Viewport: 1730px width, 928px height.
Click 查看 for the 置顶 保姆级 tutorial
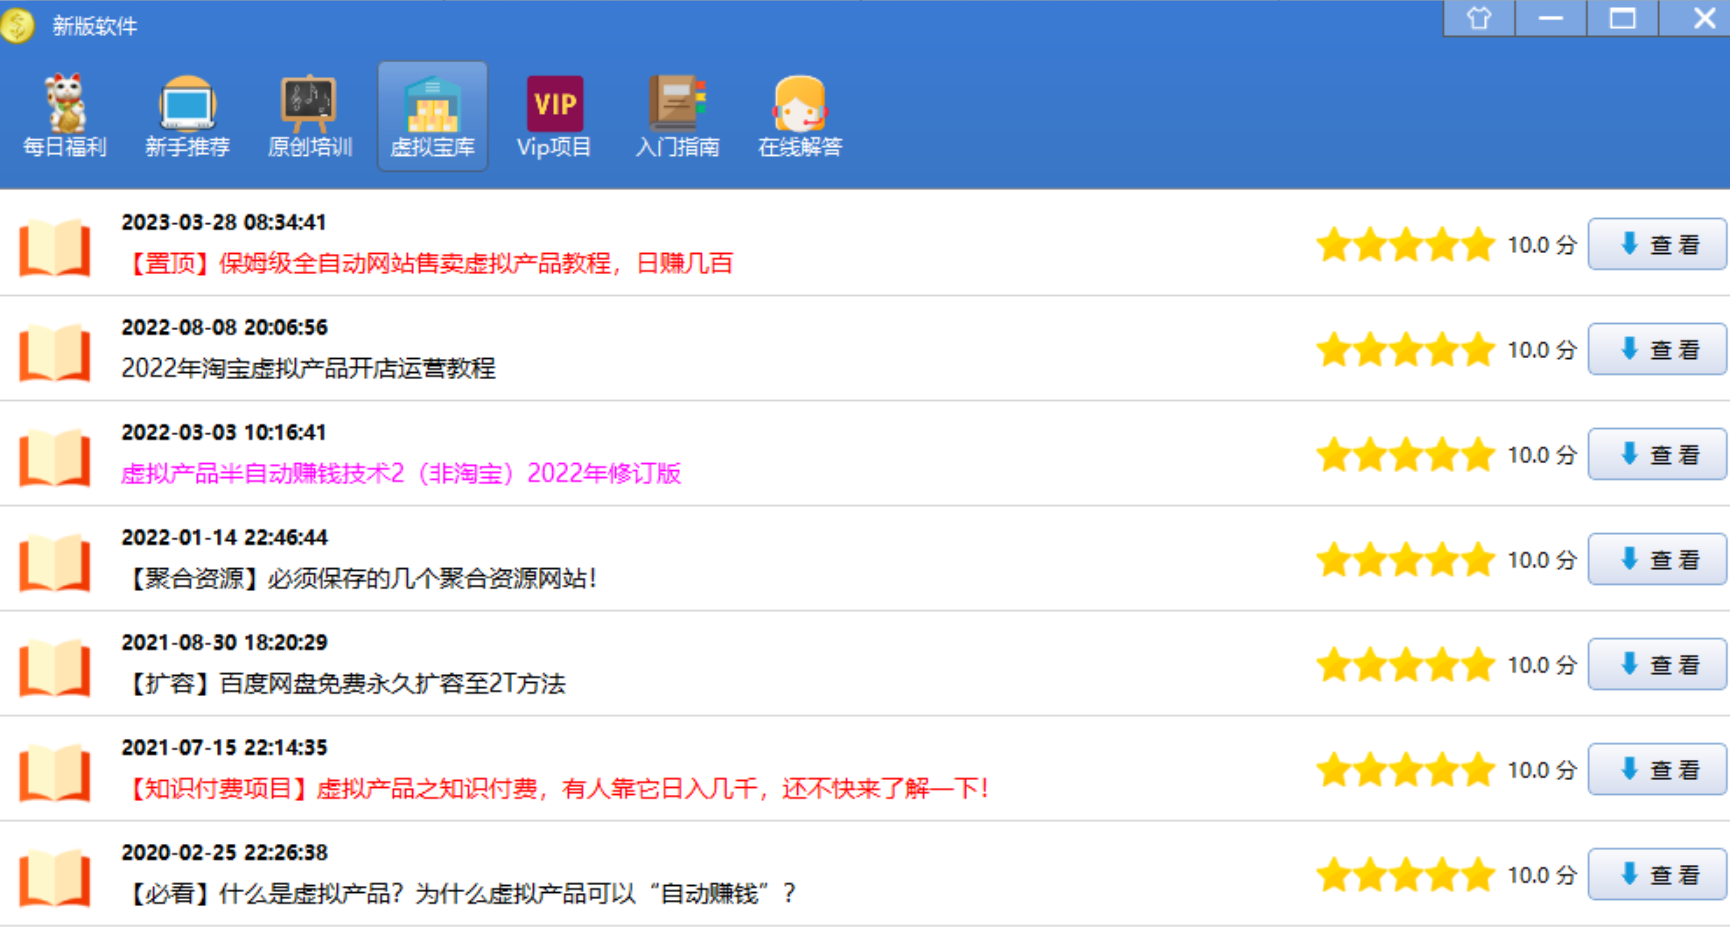tap(1657, 245)
